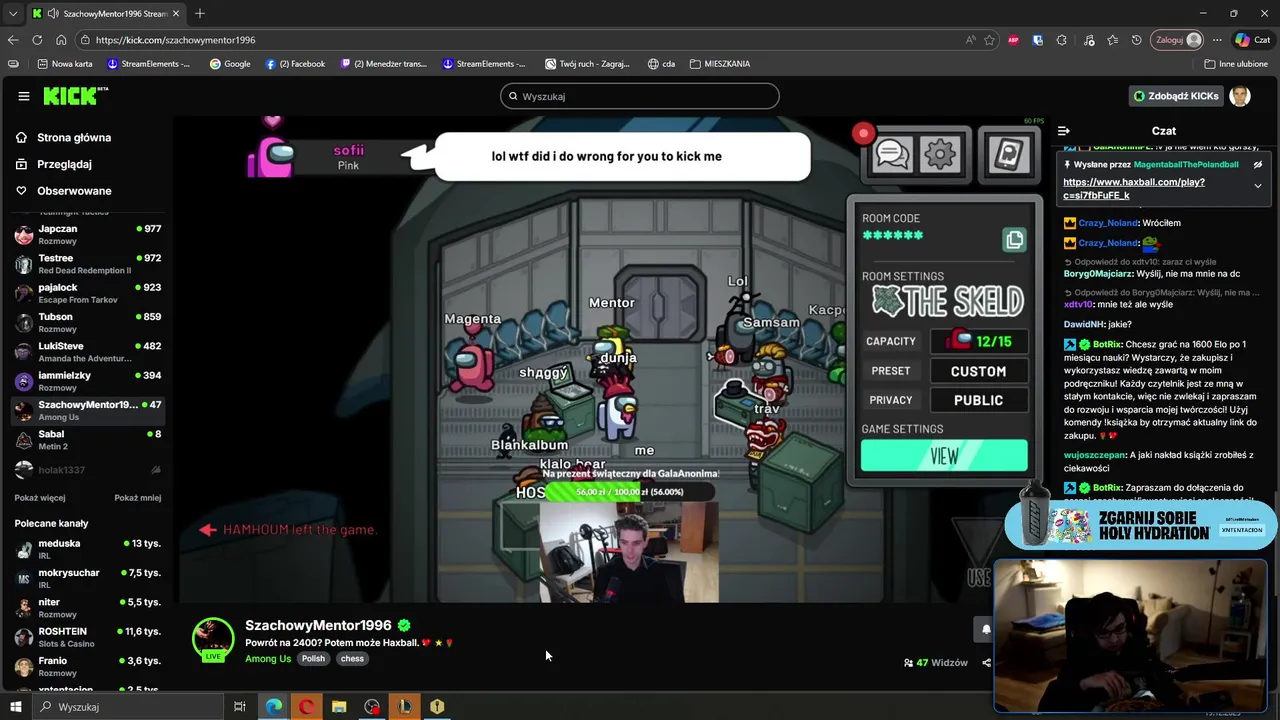Open Przeglądaj in sidebar
The height and width of the screenshot is (720, 1280).
pyautogui.click(x=64, y=164)
